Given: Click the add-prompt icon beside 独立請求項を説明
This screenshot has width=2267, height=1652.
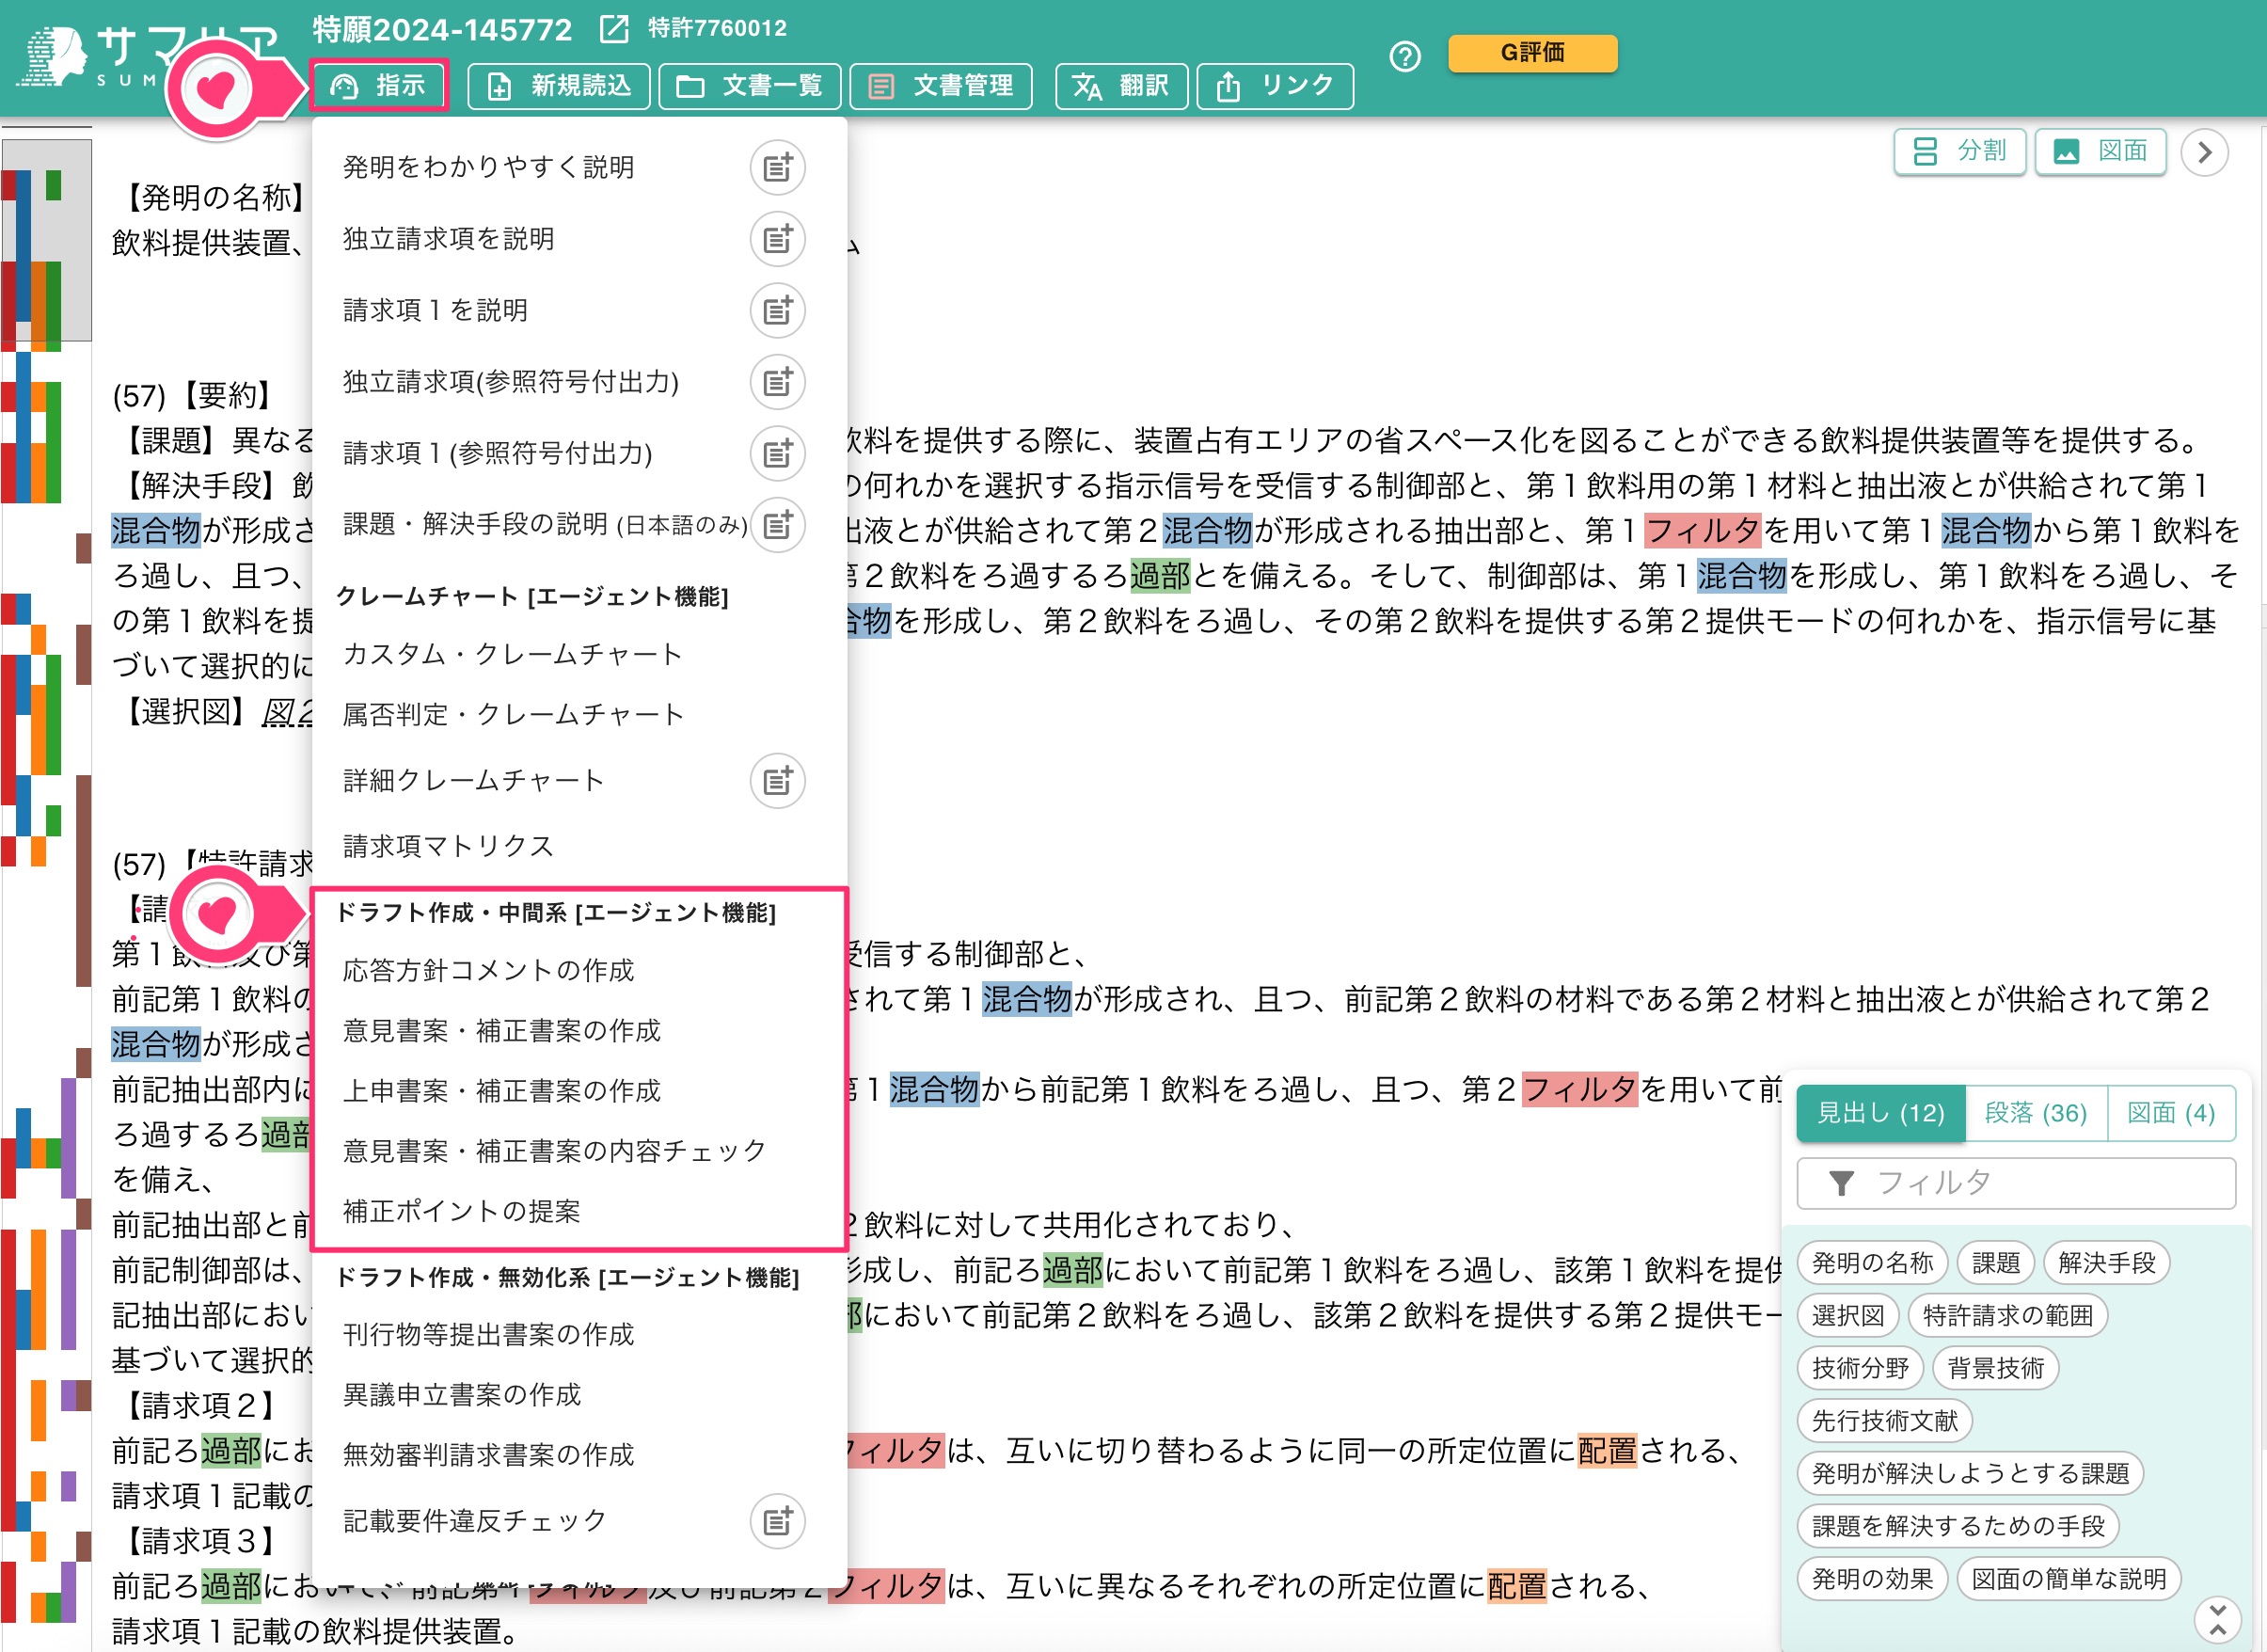Looking at the screenshot, I should pyautogui.click(x=777, y=239).
